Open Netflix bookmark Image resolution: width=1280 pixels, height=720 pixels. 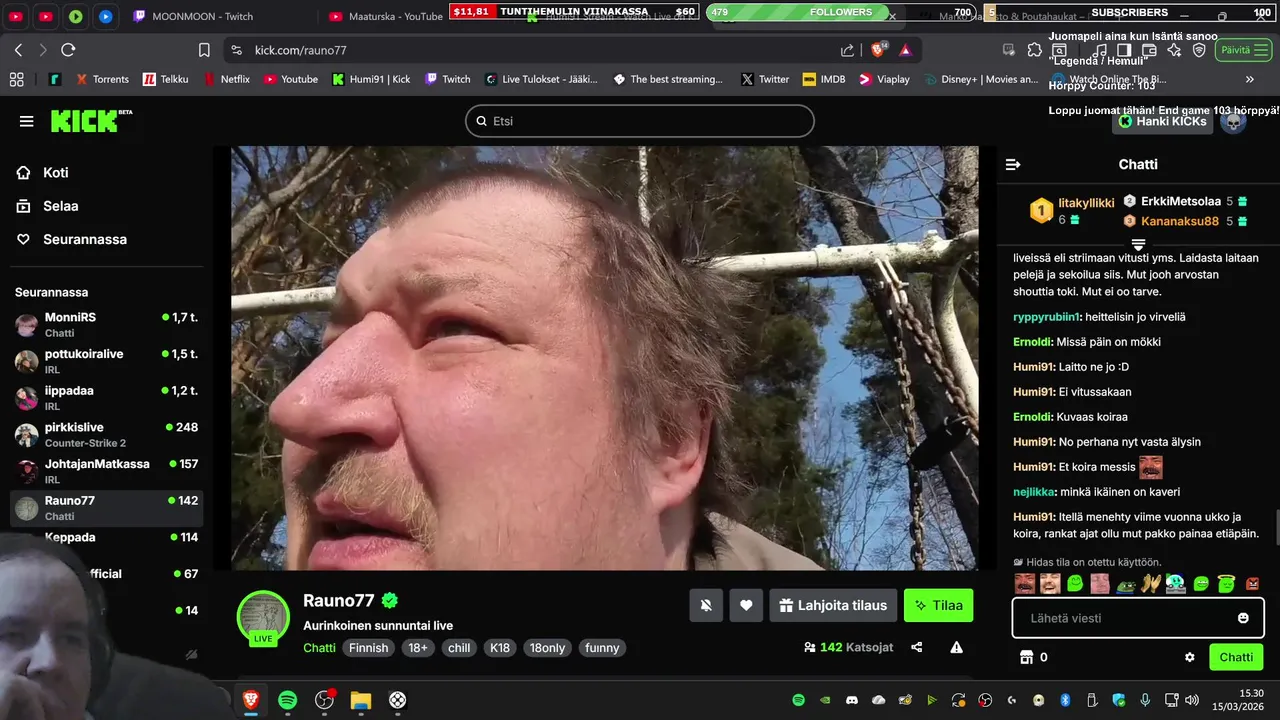(x=227, y=79)
